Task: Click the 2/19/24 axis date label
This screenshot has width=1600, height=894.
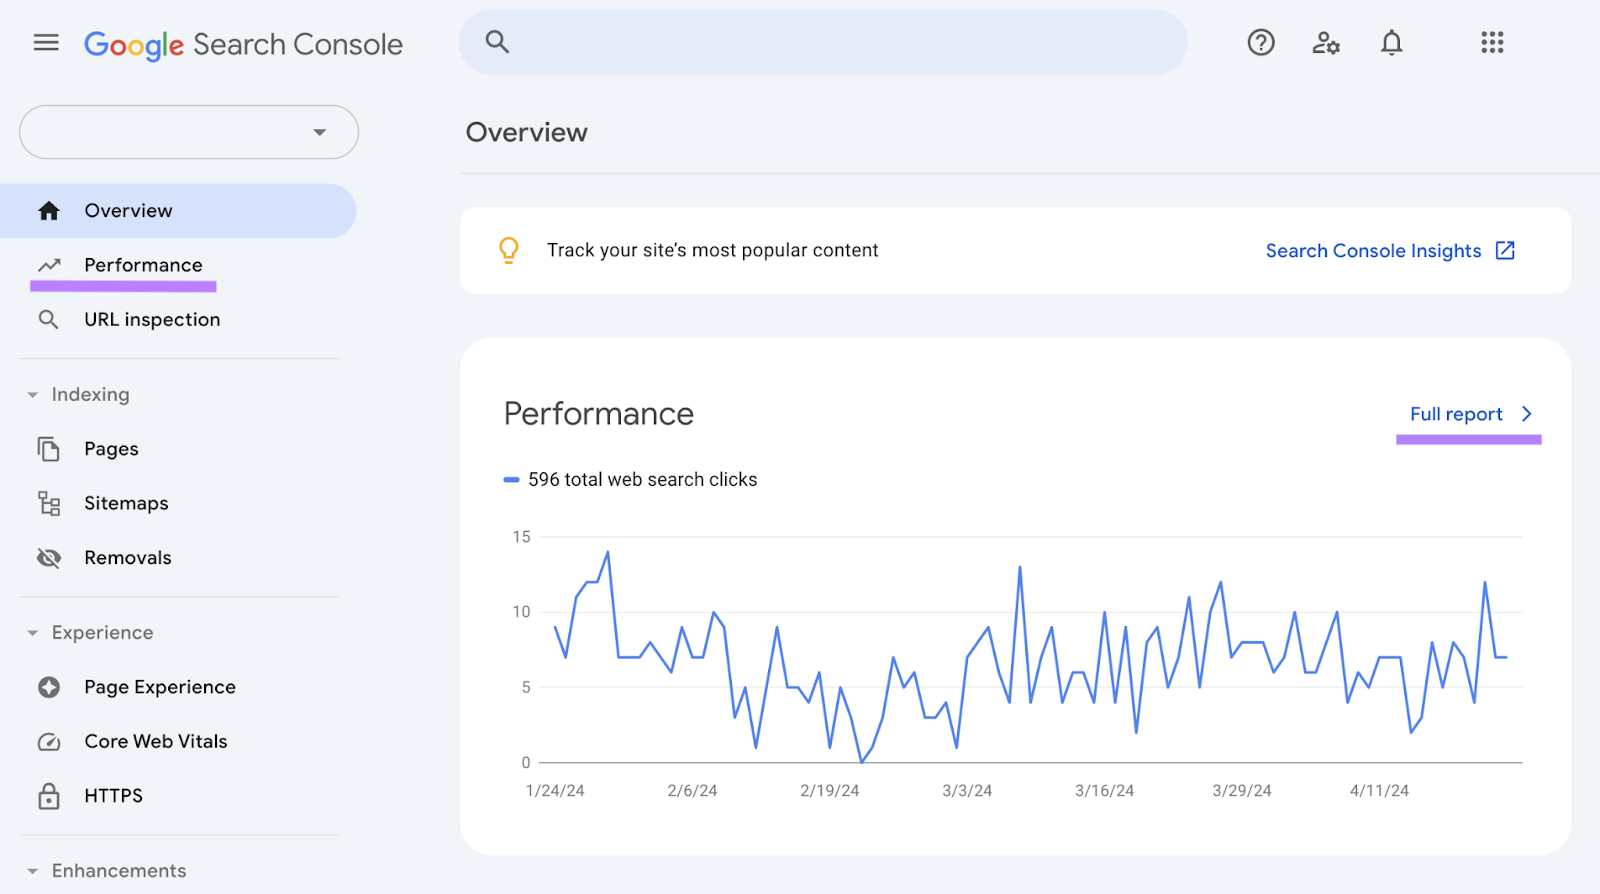Action: 830,791
